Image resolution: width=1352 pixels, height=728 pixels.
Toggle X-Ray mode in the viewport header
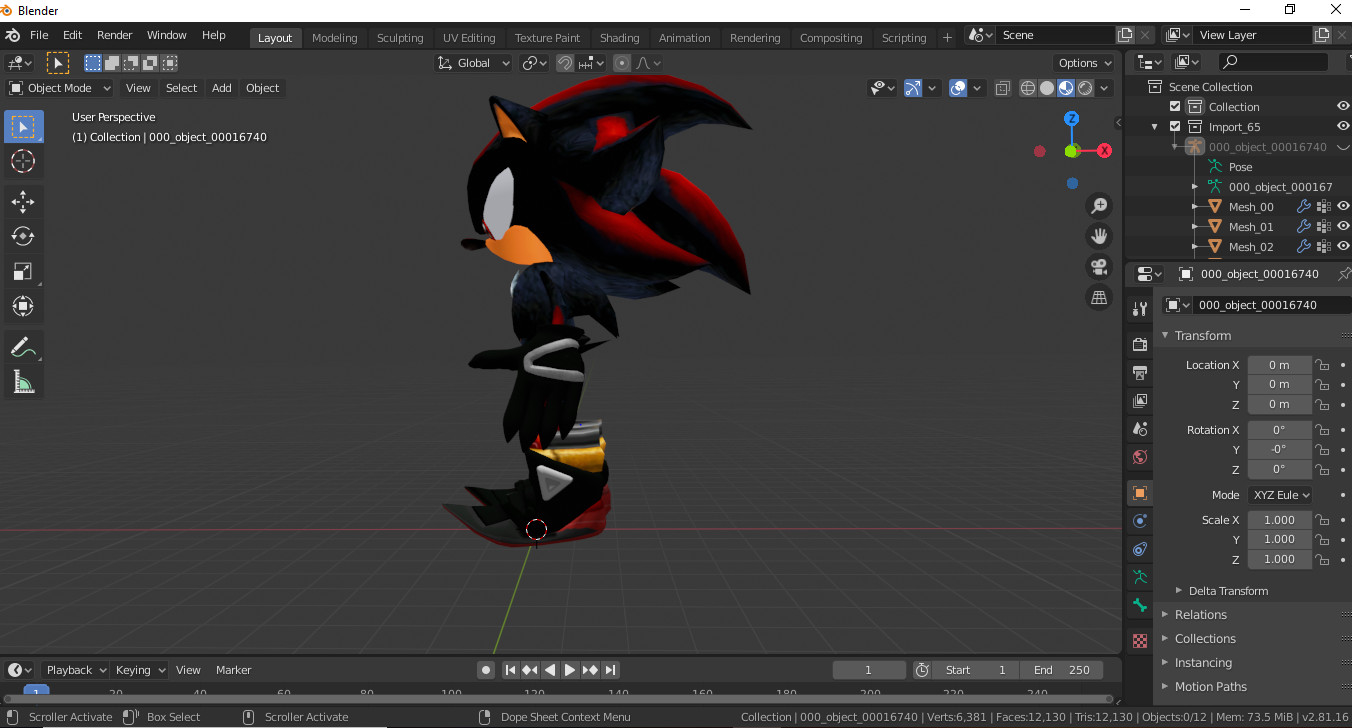point(1003,87)
